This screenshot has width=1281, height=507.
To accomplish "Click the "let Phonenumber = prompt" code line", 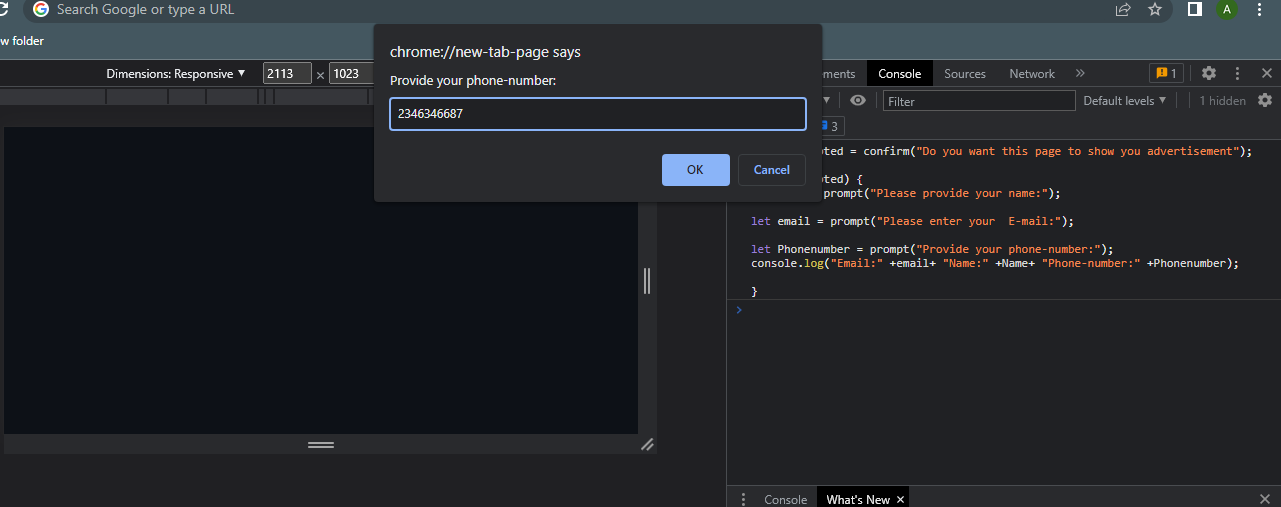I will 932,250.
